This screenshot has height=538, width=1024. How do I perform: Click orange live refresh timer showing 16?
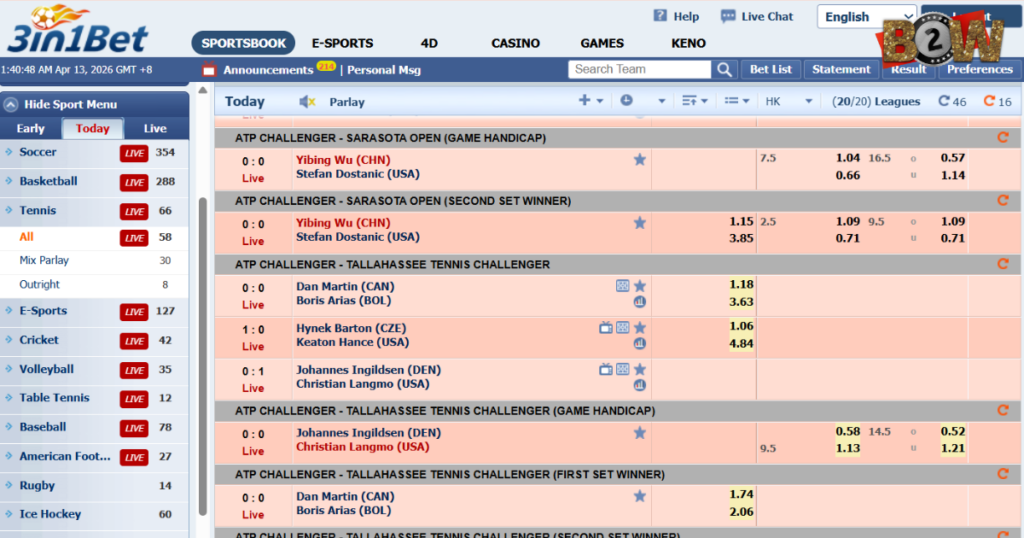click(x=997, y=101)
